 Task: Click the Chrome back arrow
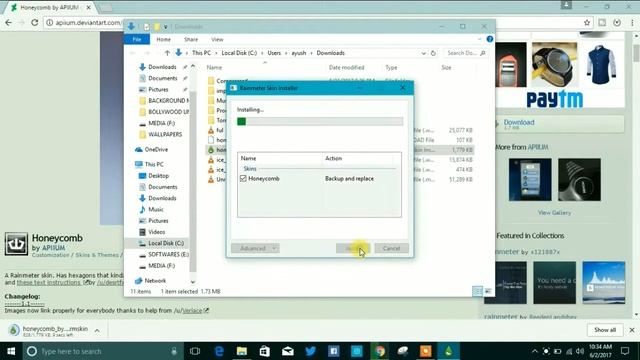point(9,22)
